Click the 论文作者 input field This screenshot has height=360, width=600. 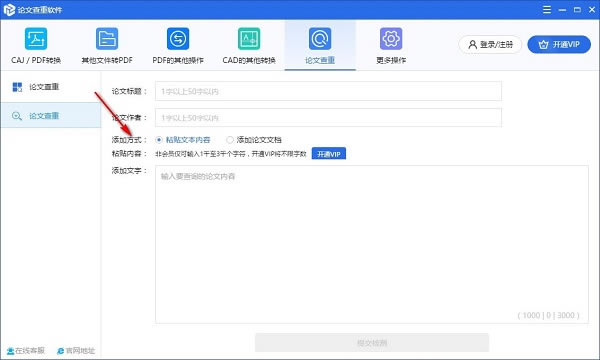[328, 117]
